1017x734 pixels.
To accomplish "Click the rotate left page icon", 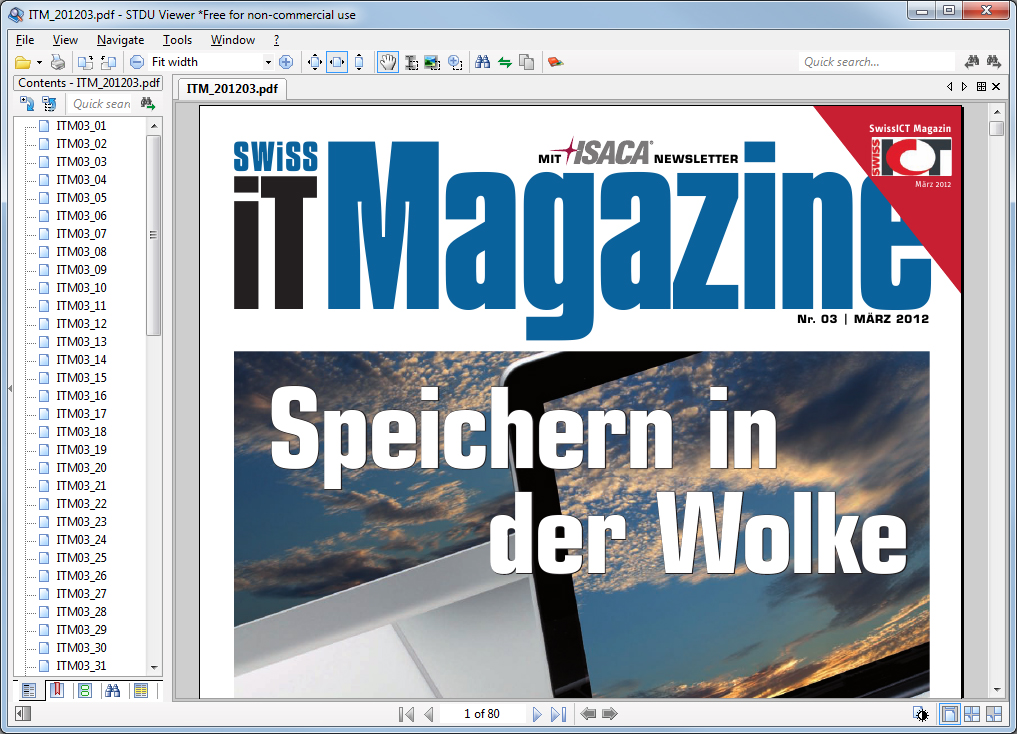I will point(86,62).
